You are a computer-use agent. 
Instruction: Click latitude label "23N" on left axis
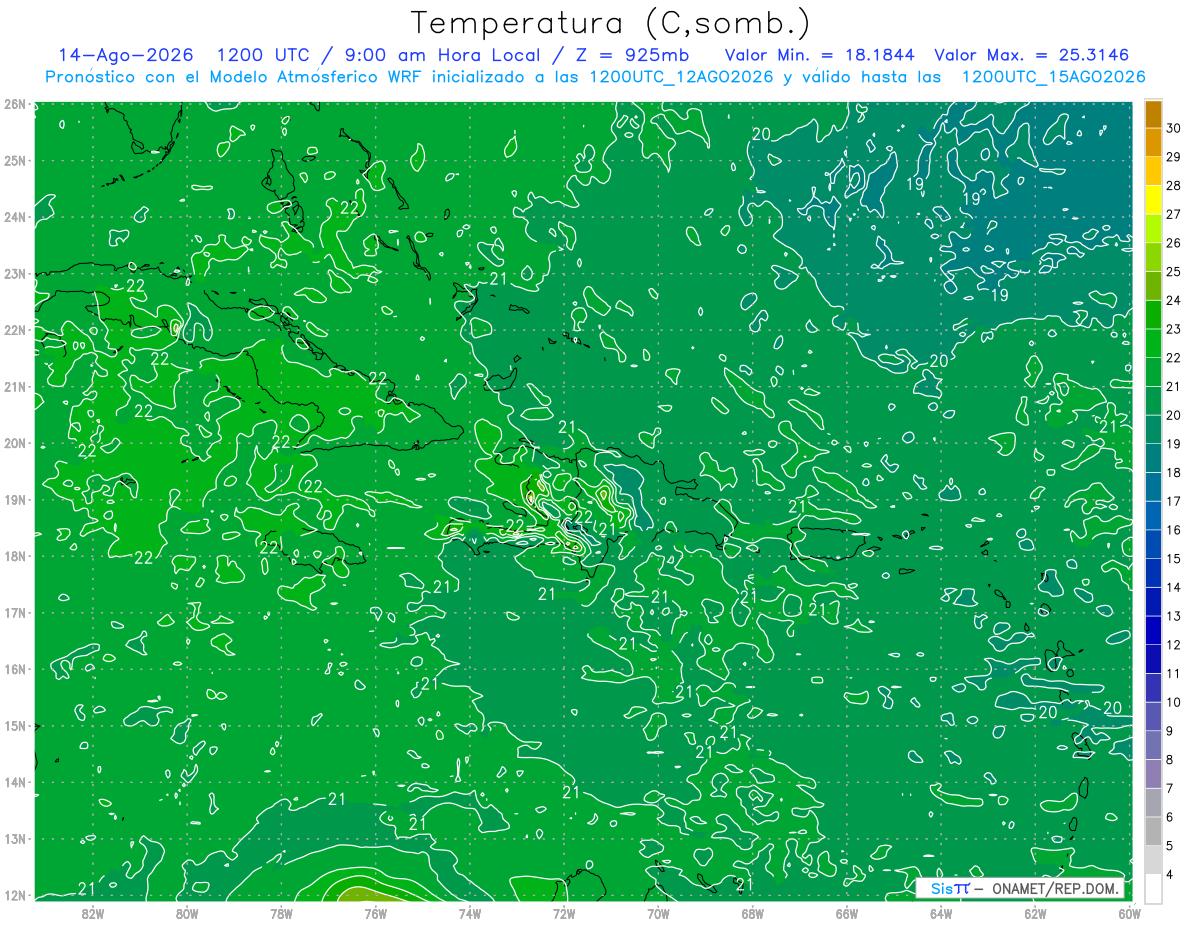point(15,273)
